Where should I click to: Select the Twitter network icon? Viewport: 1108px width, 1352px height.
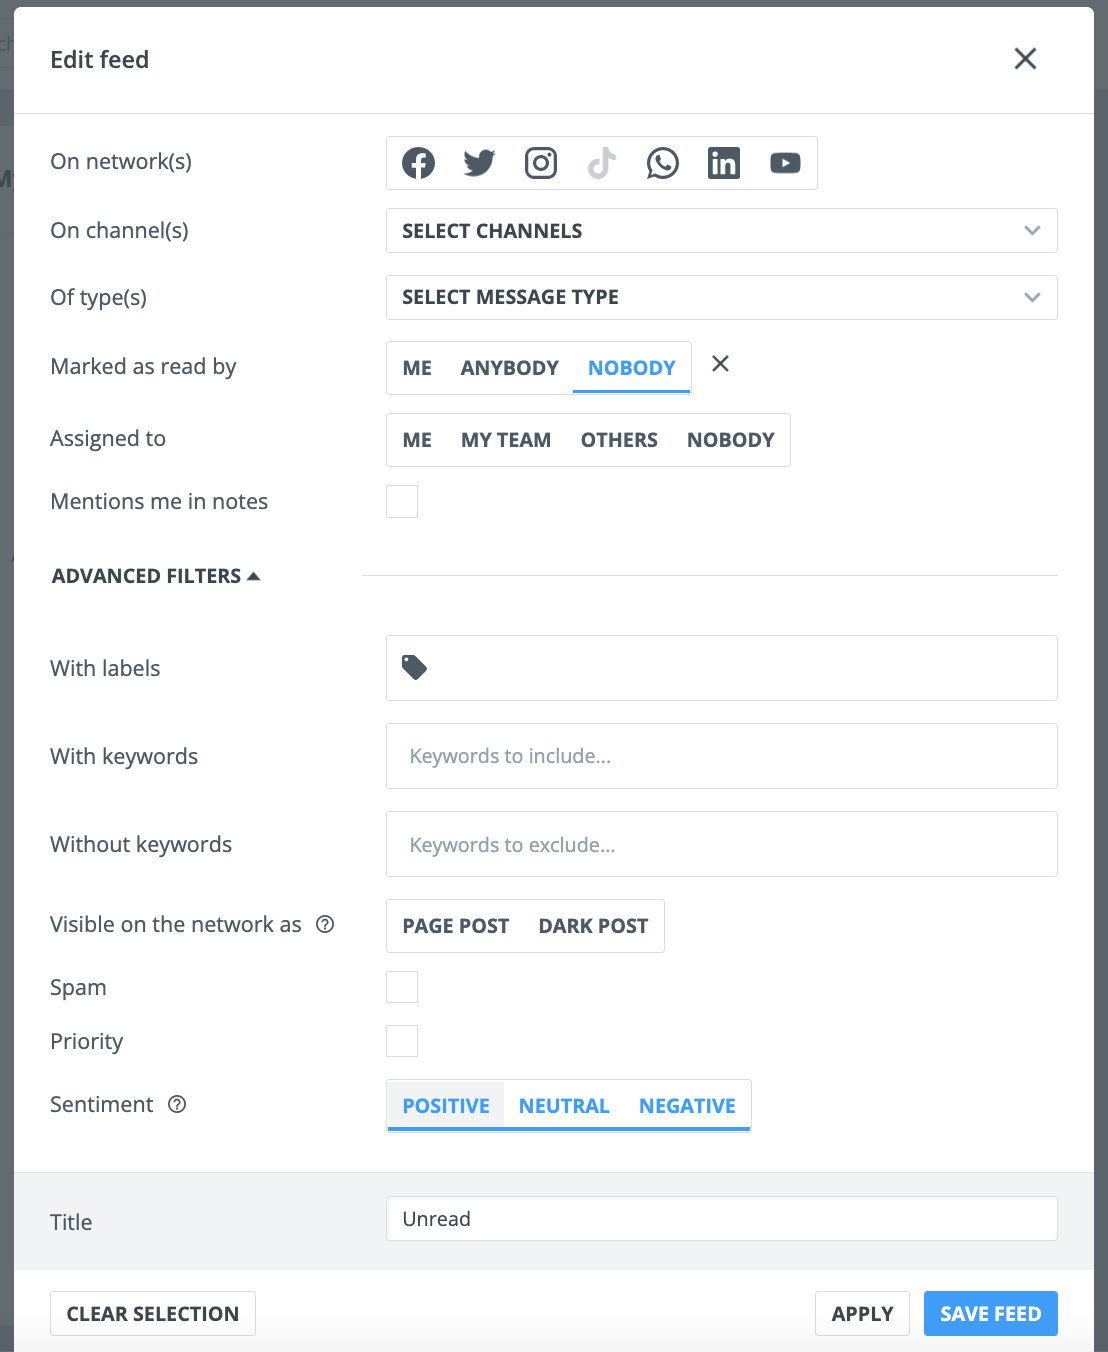479,163
